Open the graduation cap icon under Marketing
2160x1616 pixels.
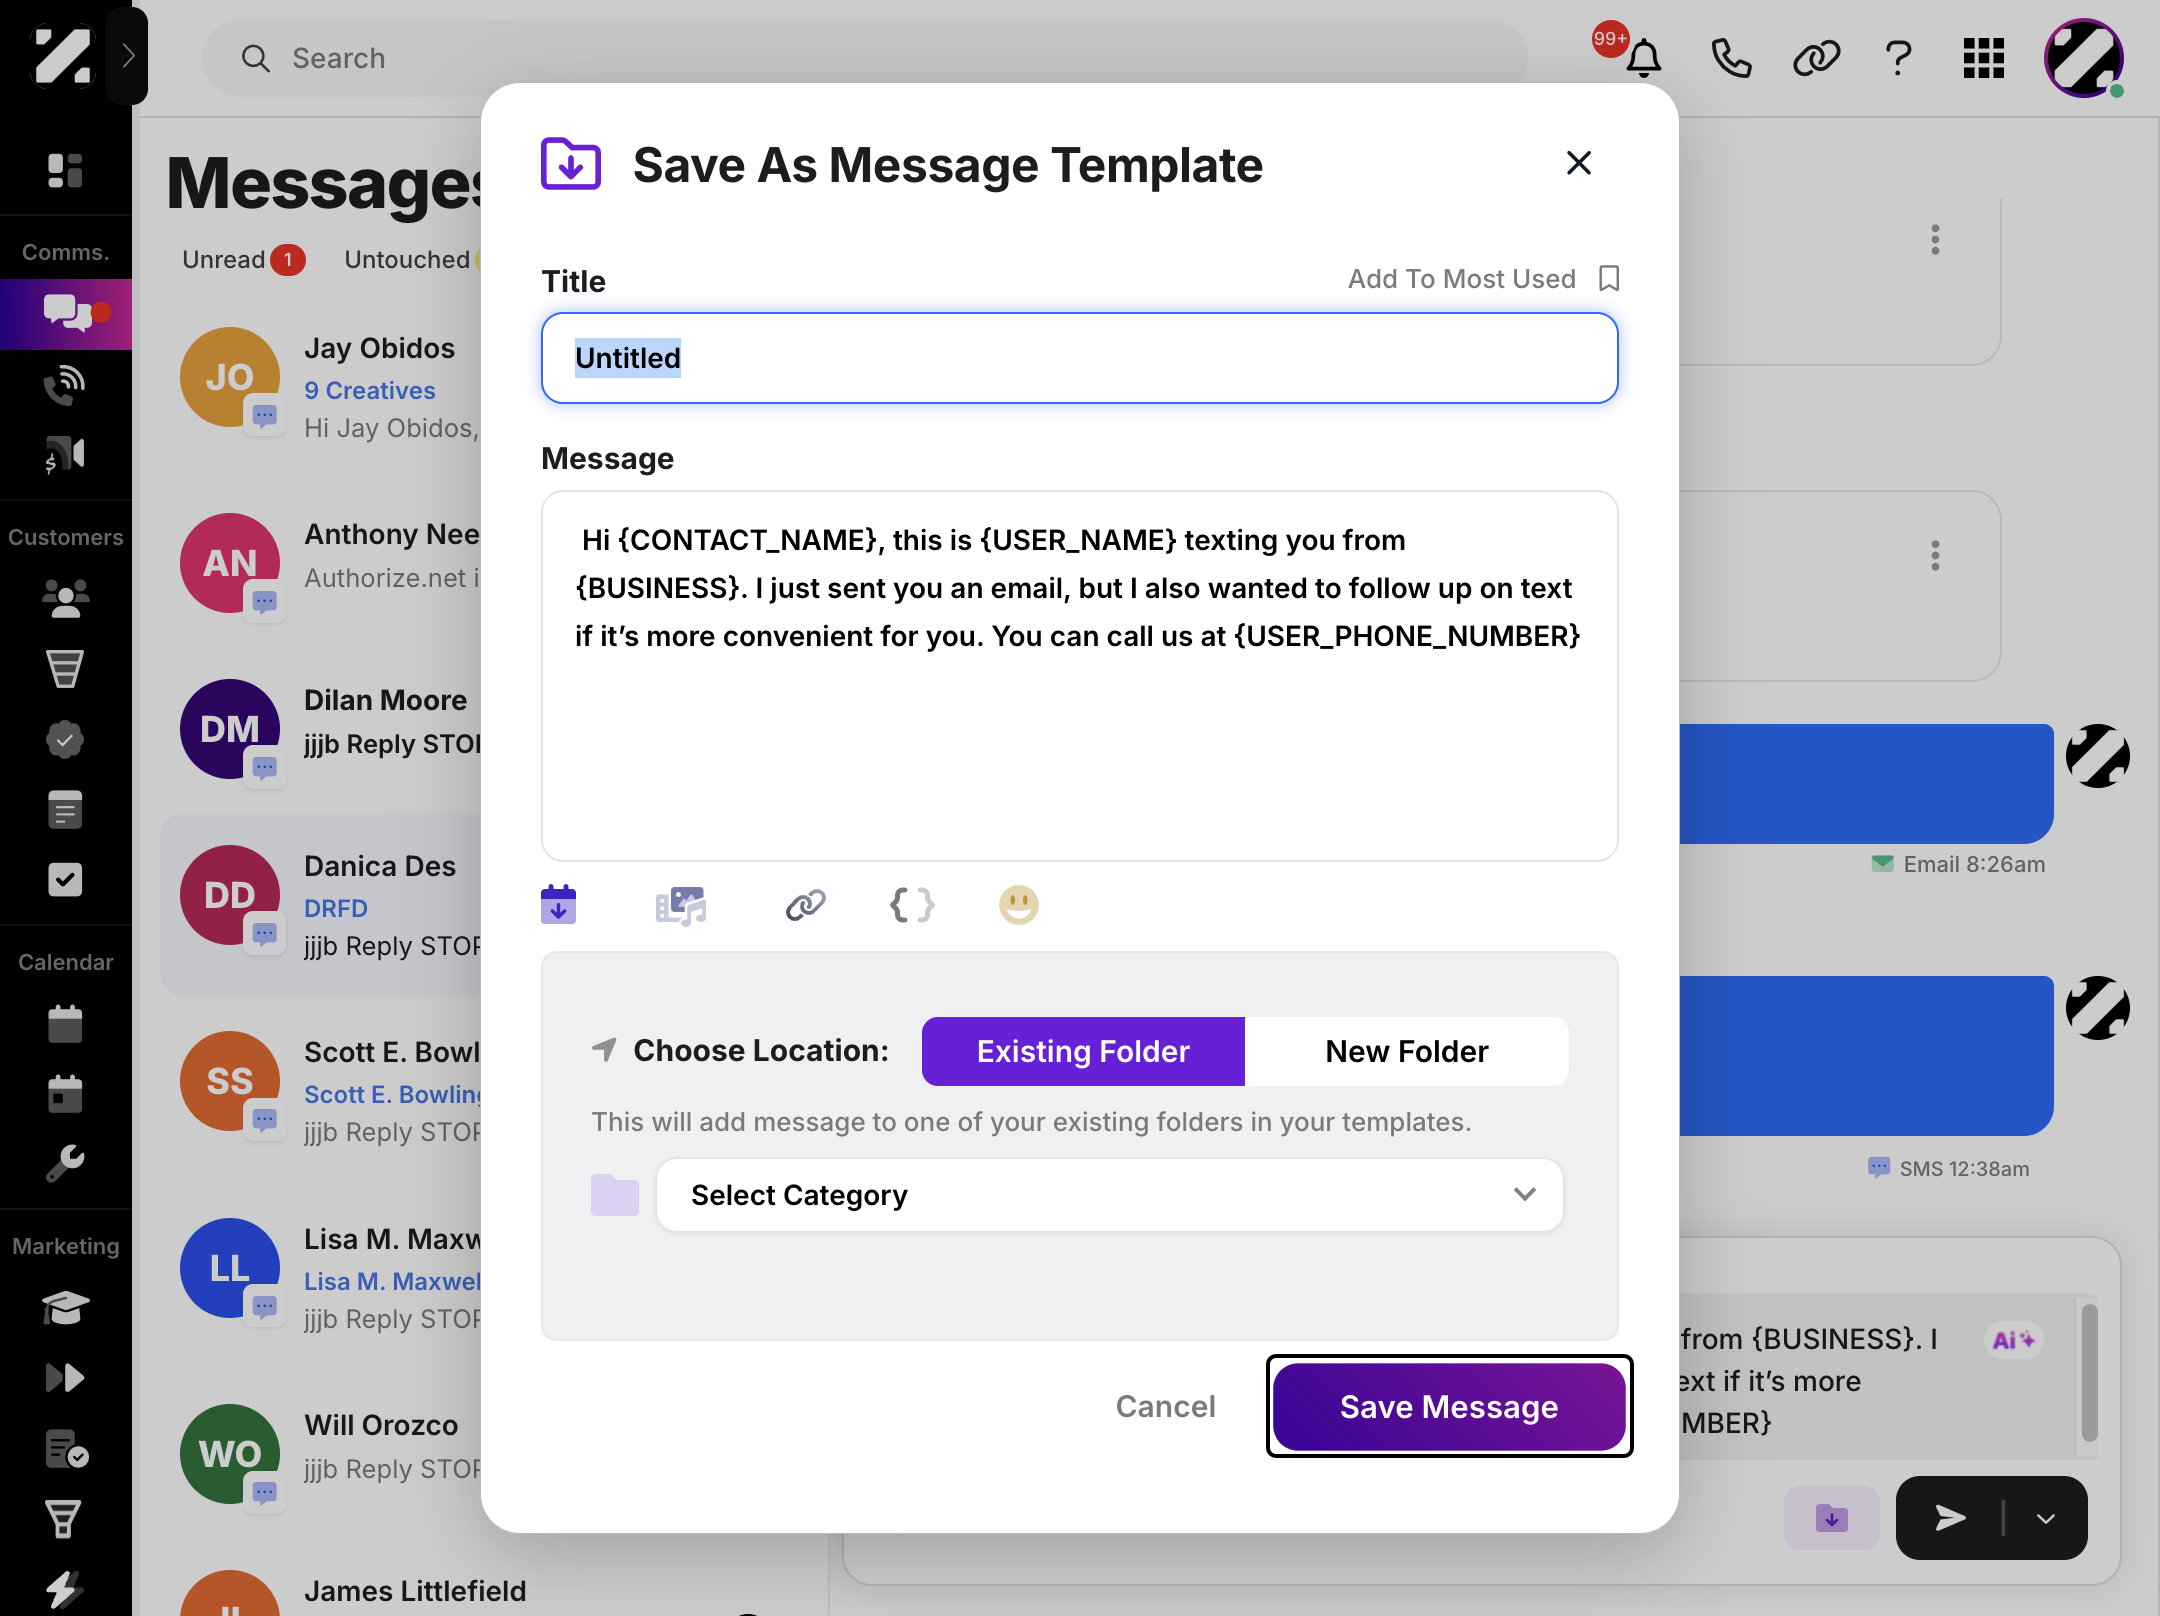65,1307
